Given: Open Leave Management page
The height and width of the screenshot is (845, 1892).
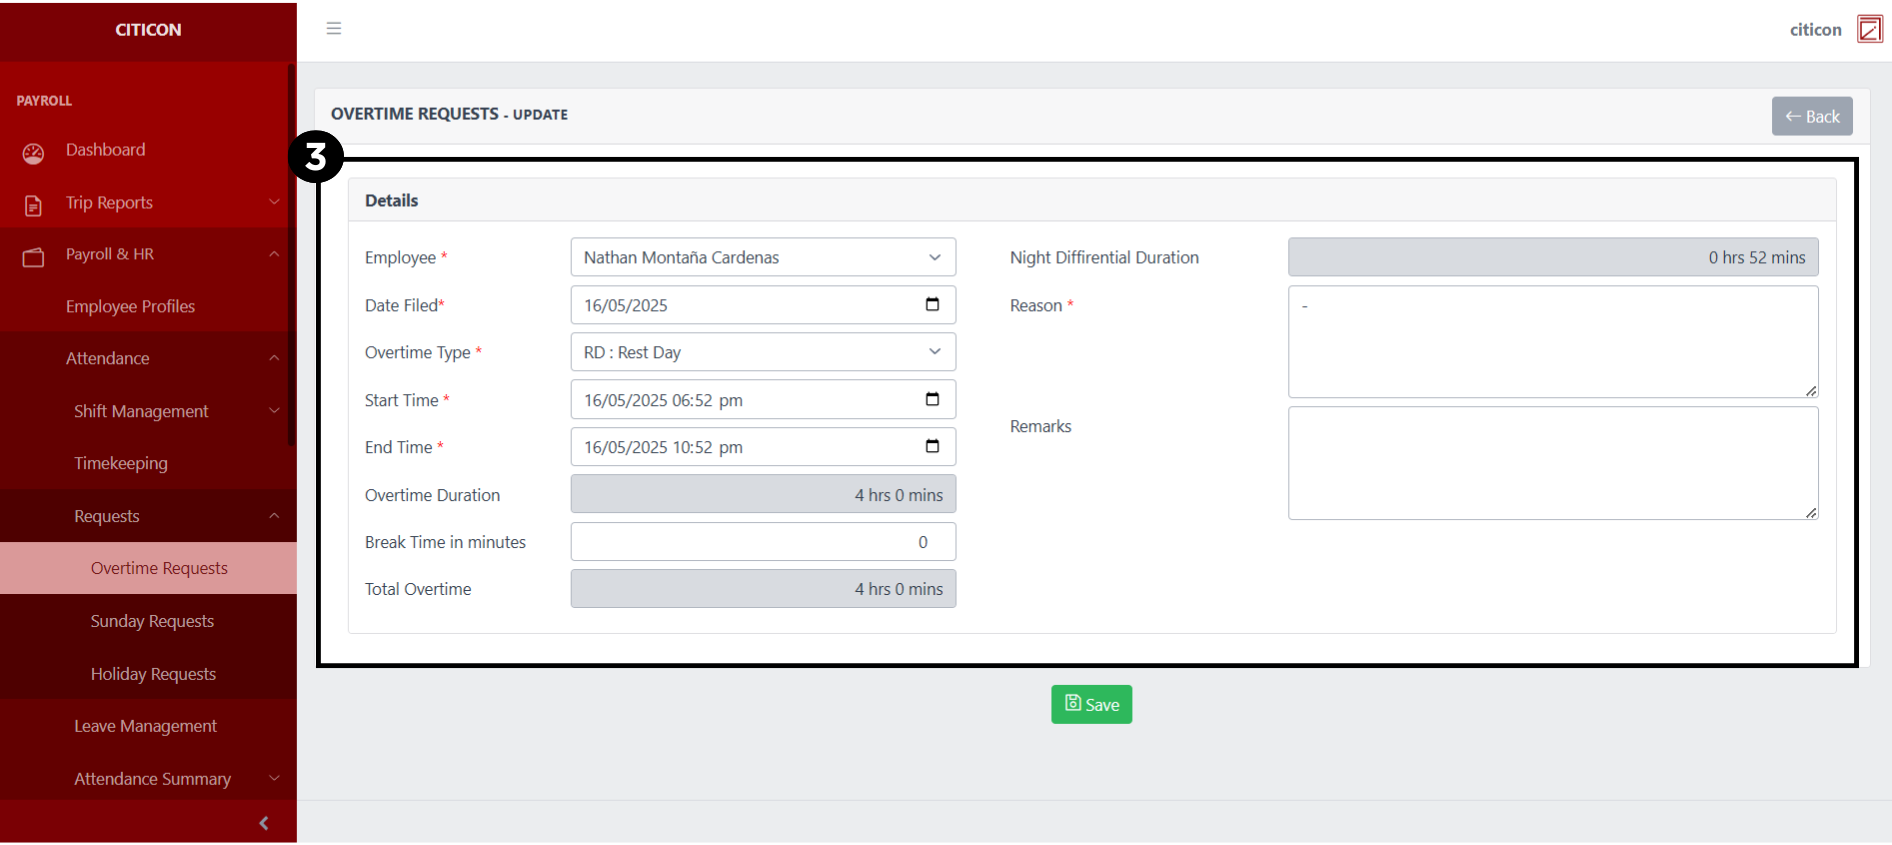Looking at the screenshot, I should coord(145,726).
